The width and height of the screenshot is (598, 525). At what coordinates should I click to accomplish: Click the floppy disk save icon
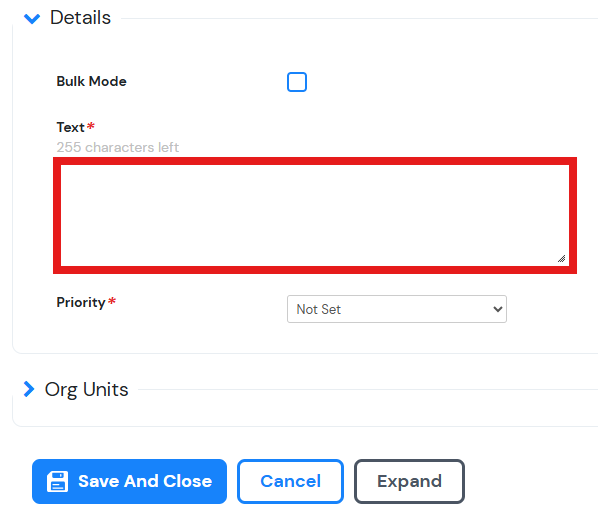[x=57, y=482]
